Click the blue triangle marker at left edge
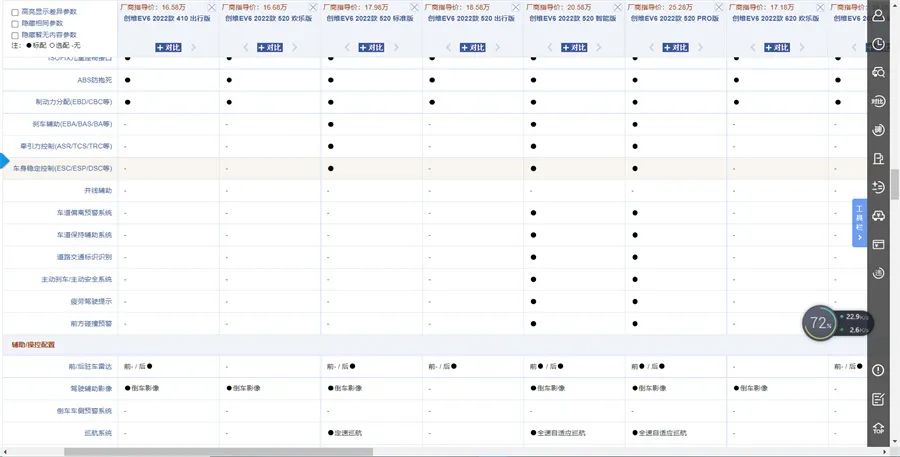The width and height of the screenshot is (900, 457). [4, 161]
